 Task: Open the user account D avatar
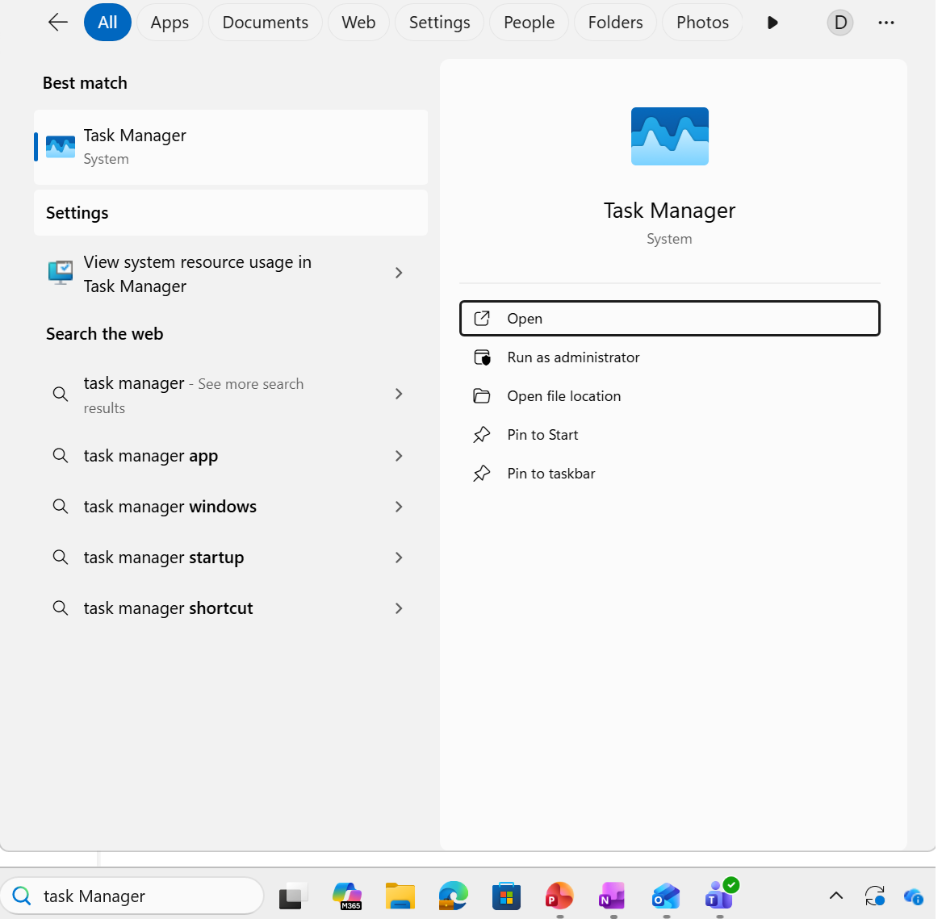(840, 23)
